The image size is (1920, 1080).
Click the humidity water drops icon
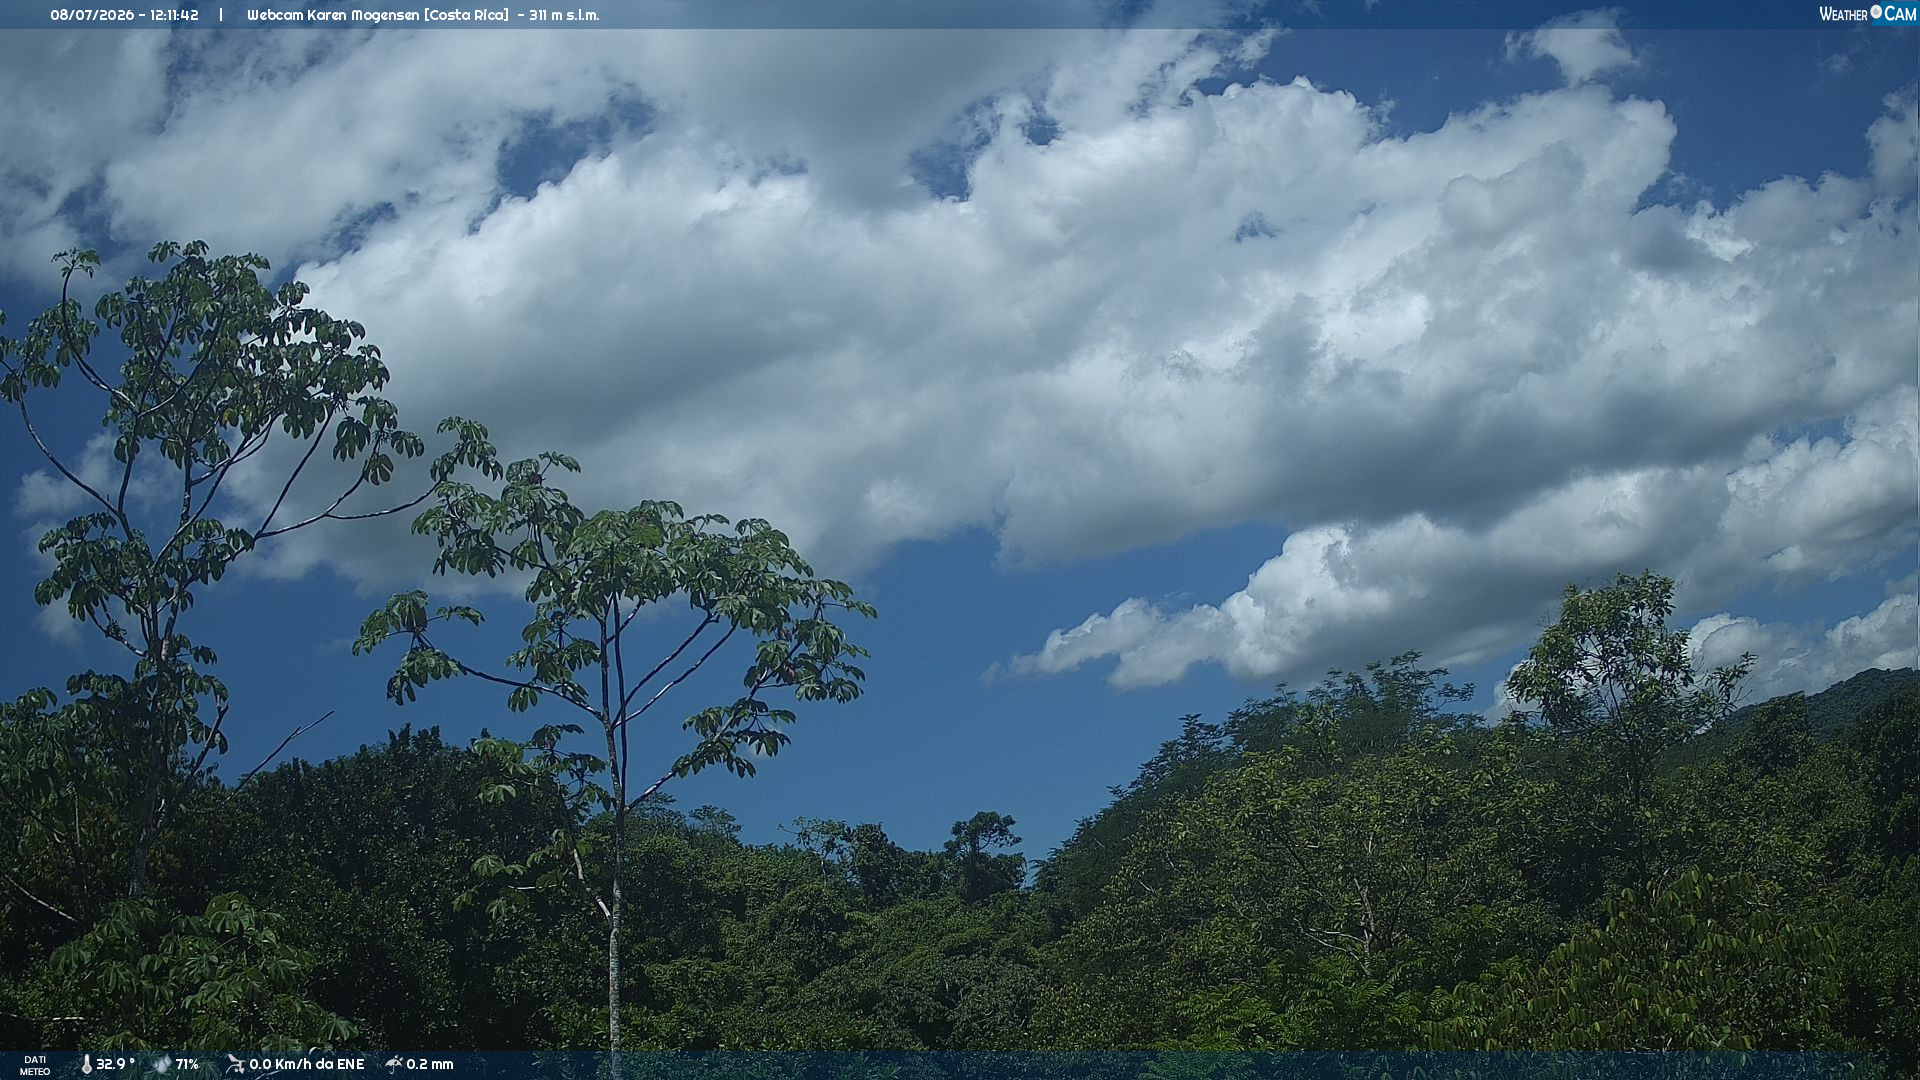[x=162, y=1064]
